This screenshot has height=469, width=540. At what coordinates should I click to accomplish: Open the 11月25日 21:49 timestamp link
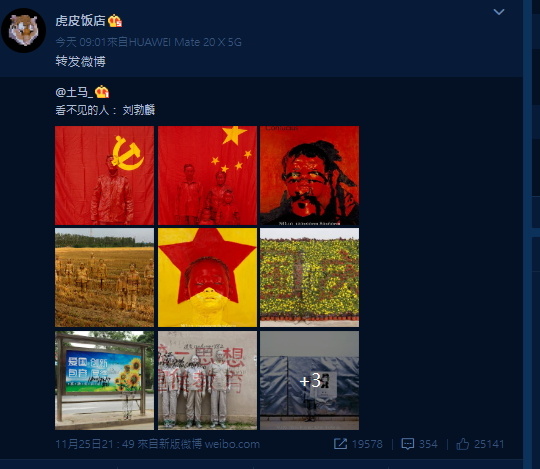[x=95, y=444]
